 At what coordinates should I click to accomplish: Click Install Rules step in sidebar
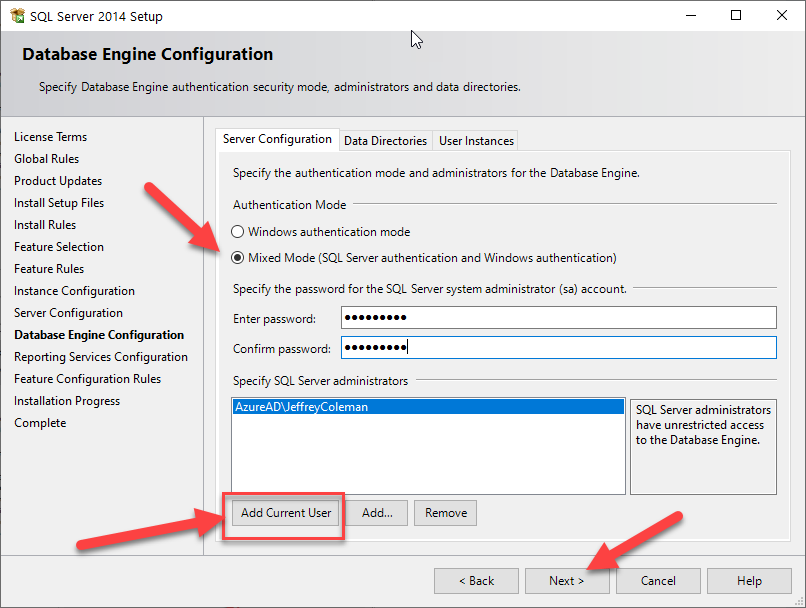pos(45,225)
